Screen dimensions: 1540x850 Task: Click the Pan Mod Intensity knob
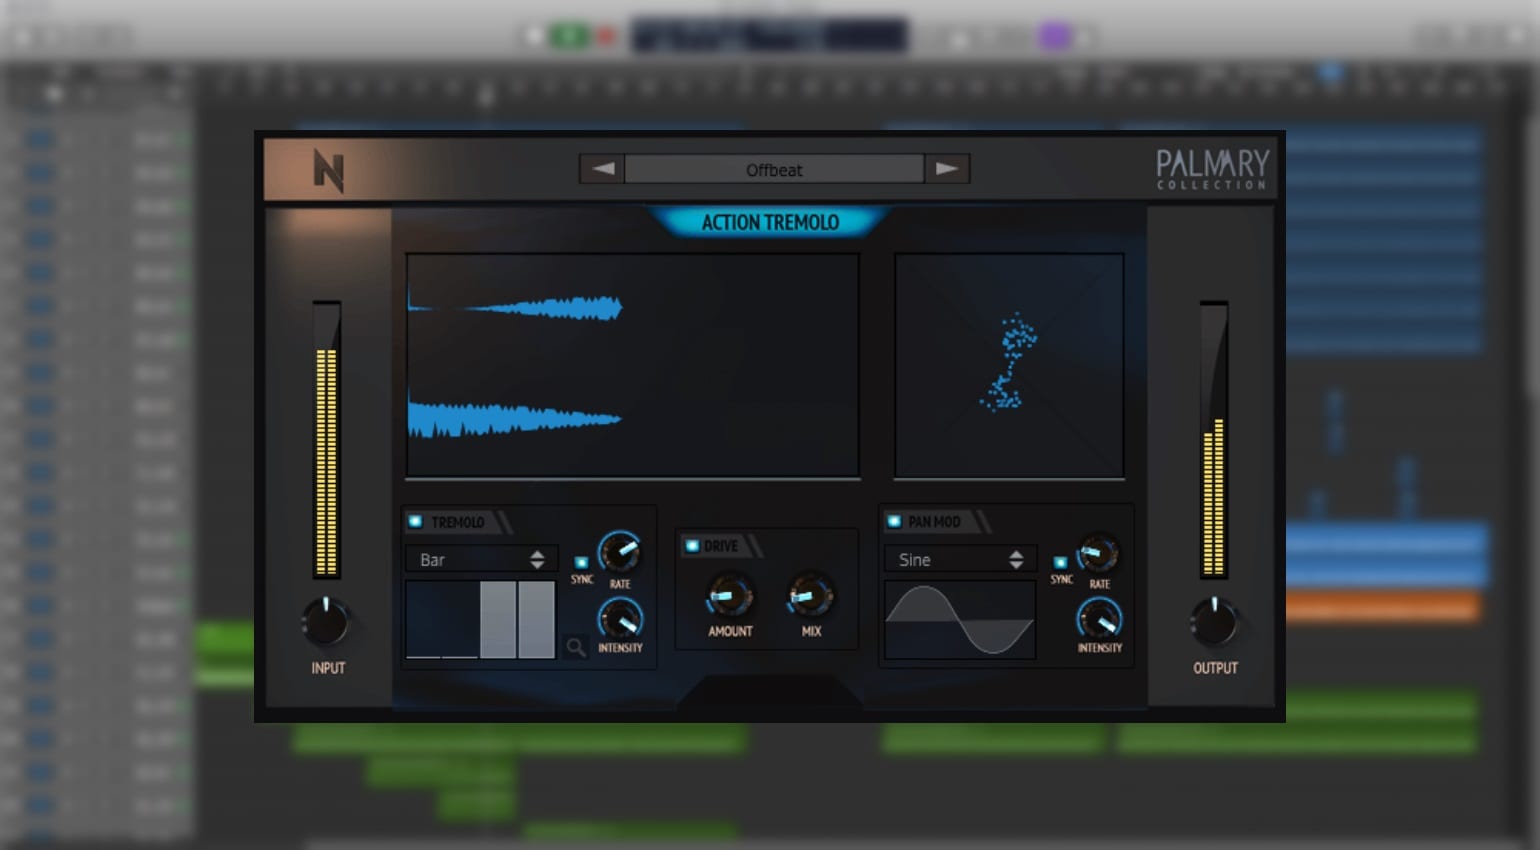[1100, 620]
